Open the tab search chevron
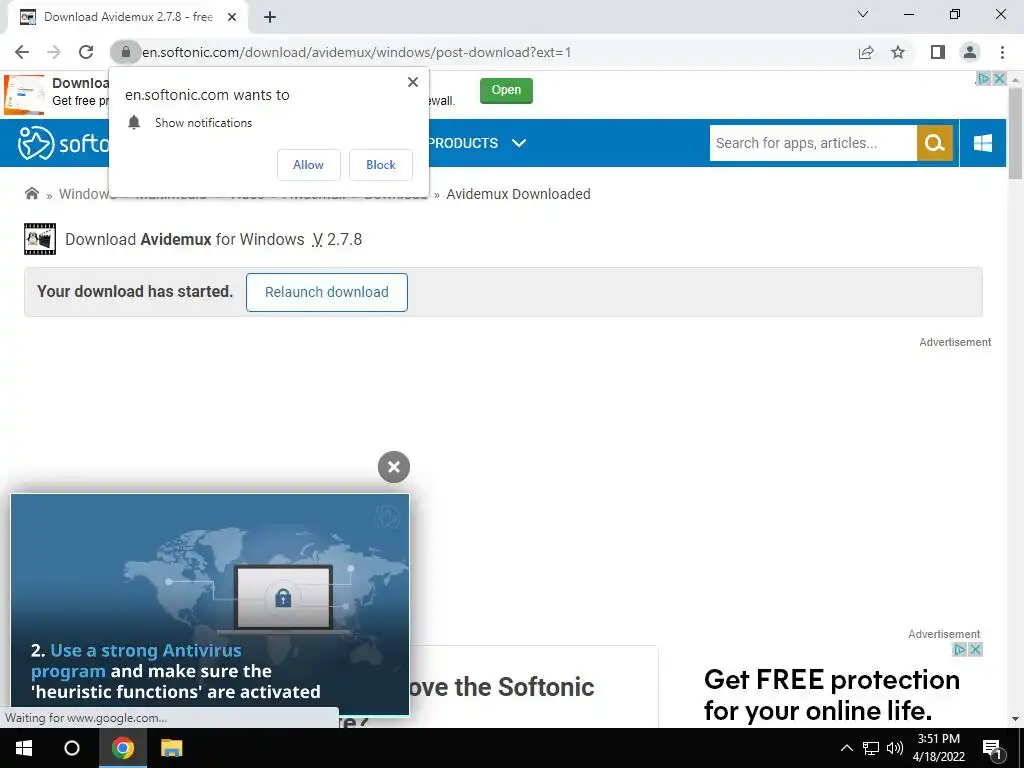The width and height of the screenshot is (1024, 768). 863,14
